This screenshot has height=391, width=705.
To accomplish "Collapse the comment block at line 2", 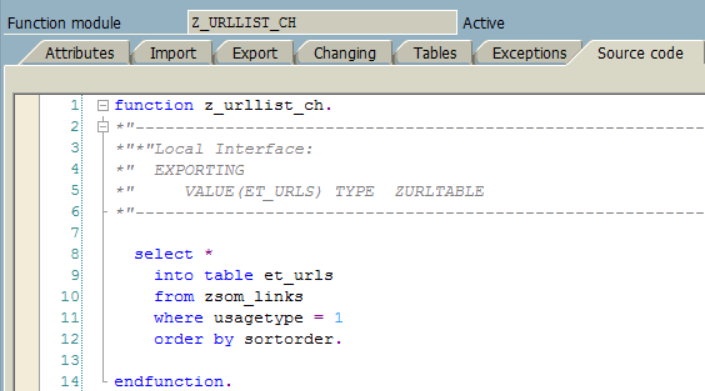I will [x=103, y=127].
